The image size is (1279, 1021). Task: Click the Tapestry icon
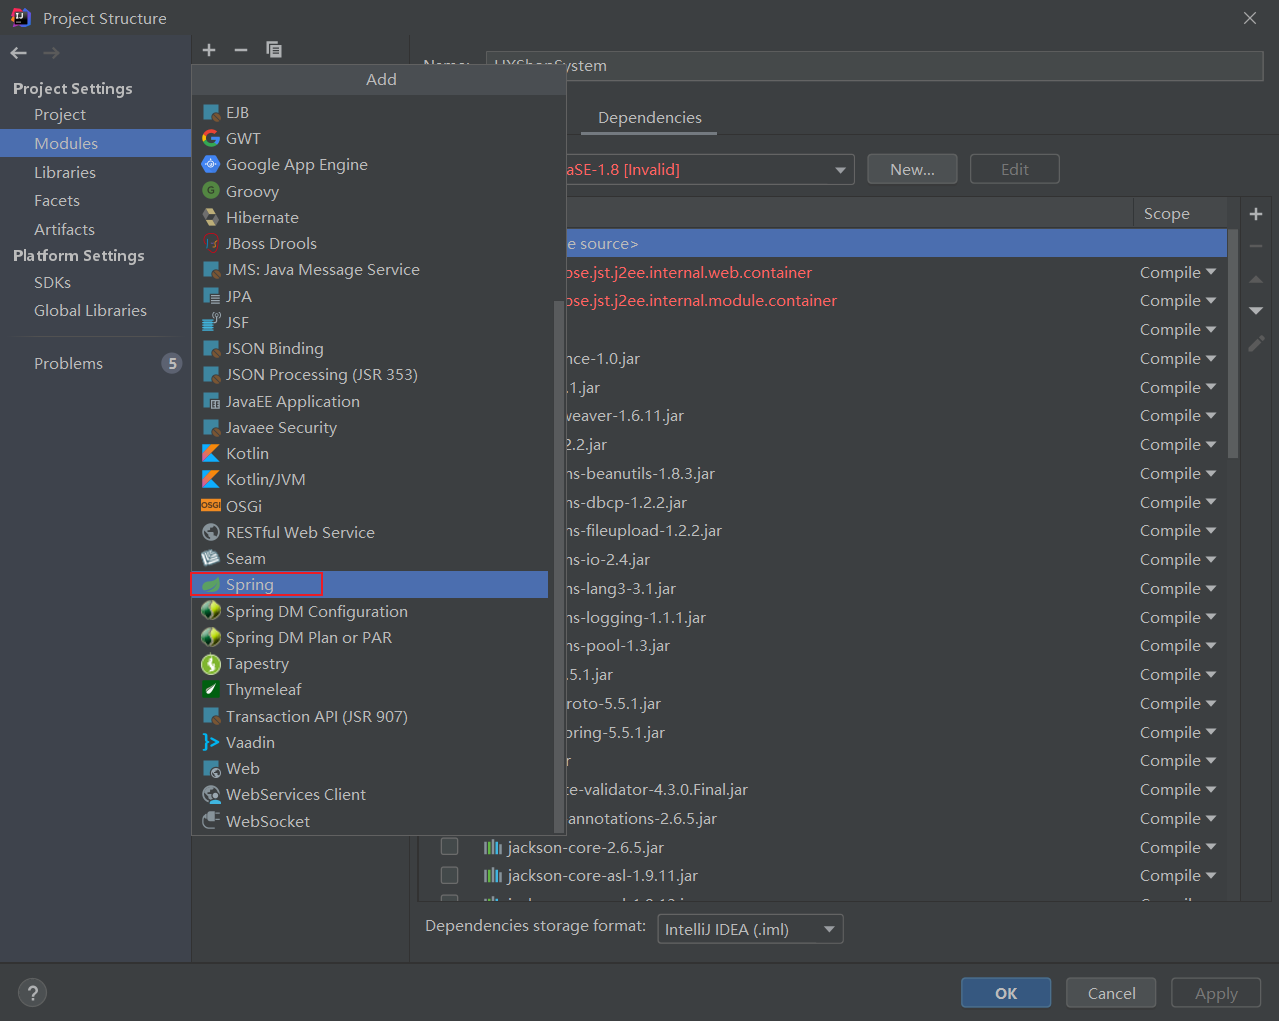[211, 663]
